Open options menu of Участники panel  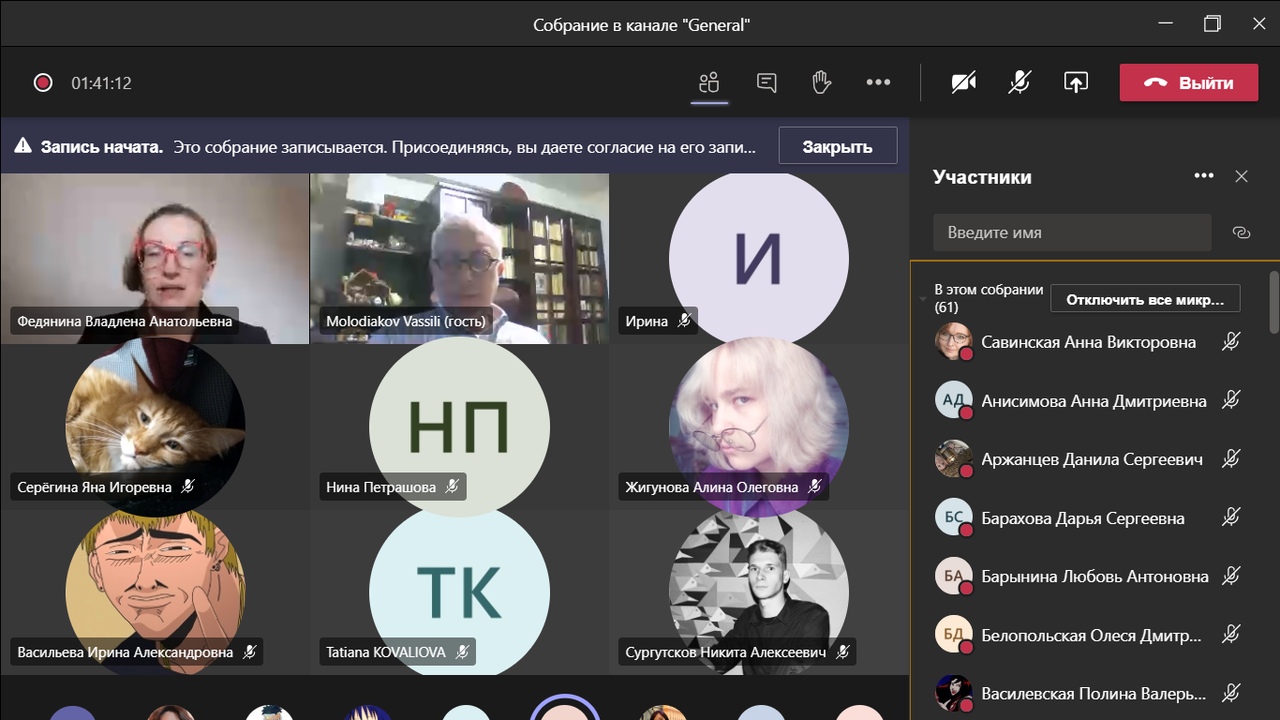point(1204,176)
